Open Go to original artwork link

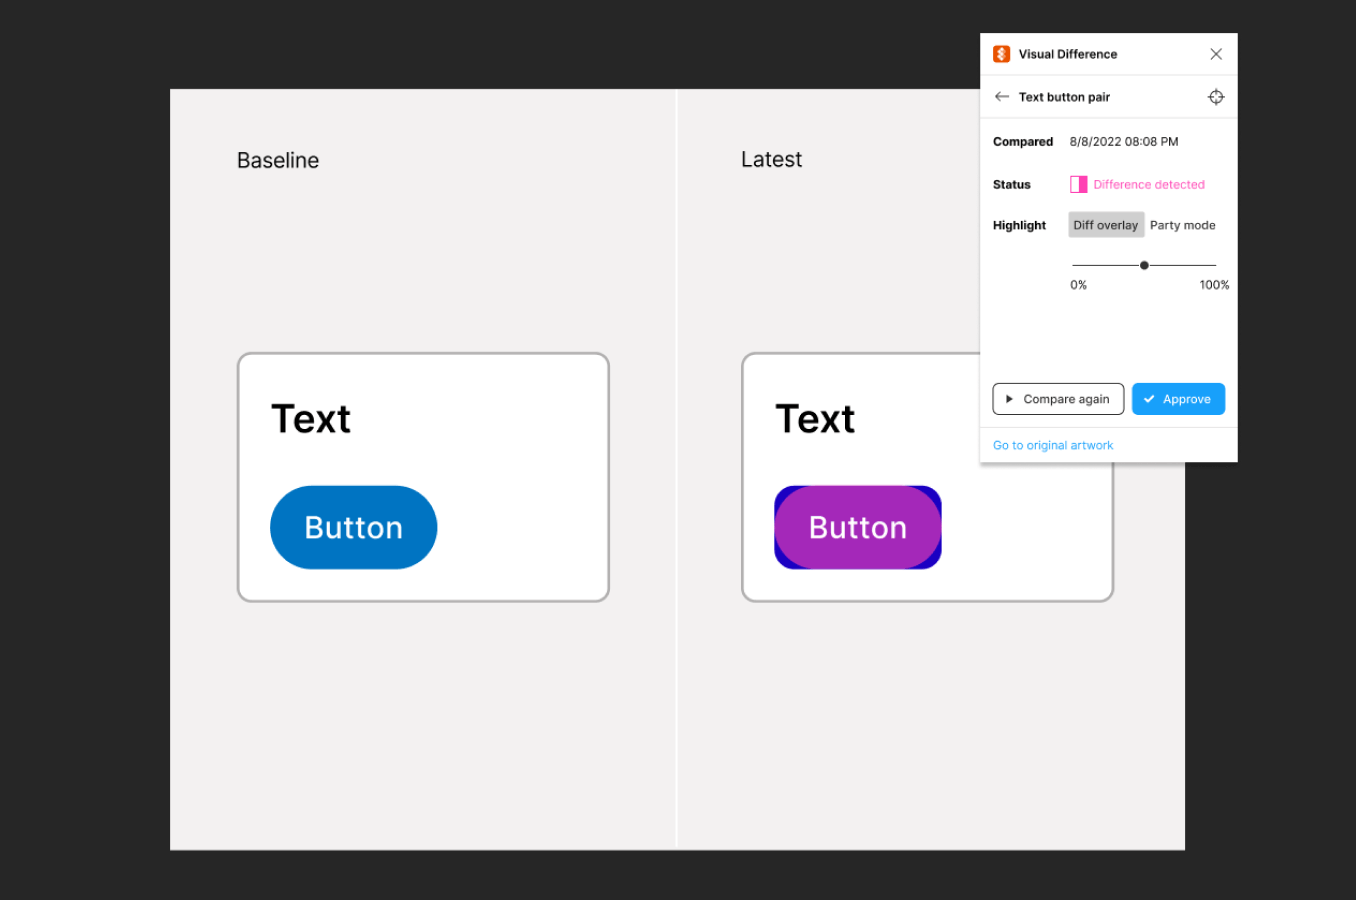click(1052, 444)
